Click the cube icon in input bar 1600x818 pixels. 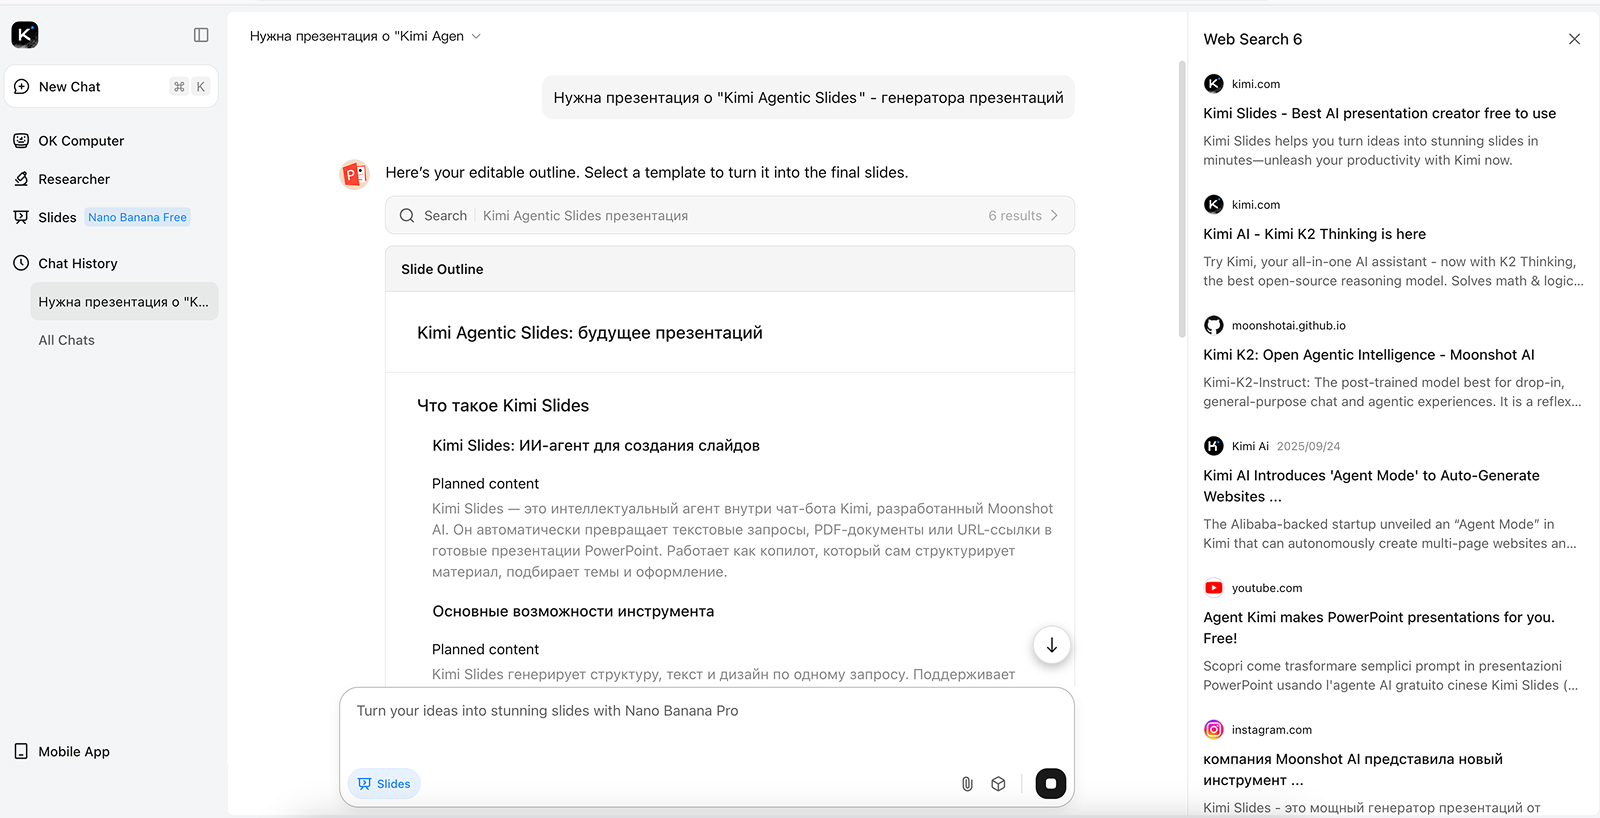pyautogui.click(x=998, y=784)
